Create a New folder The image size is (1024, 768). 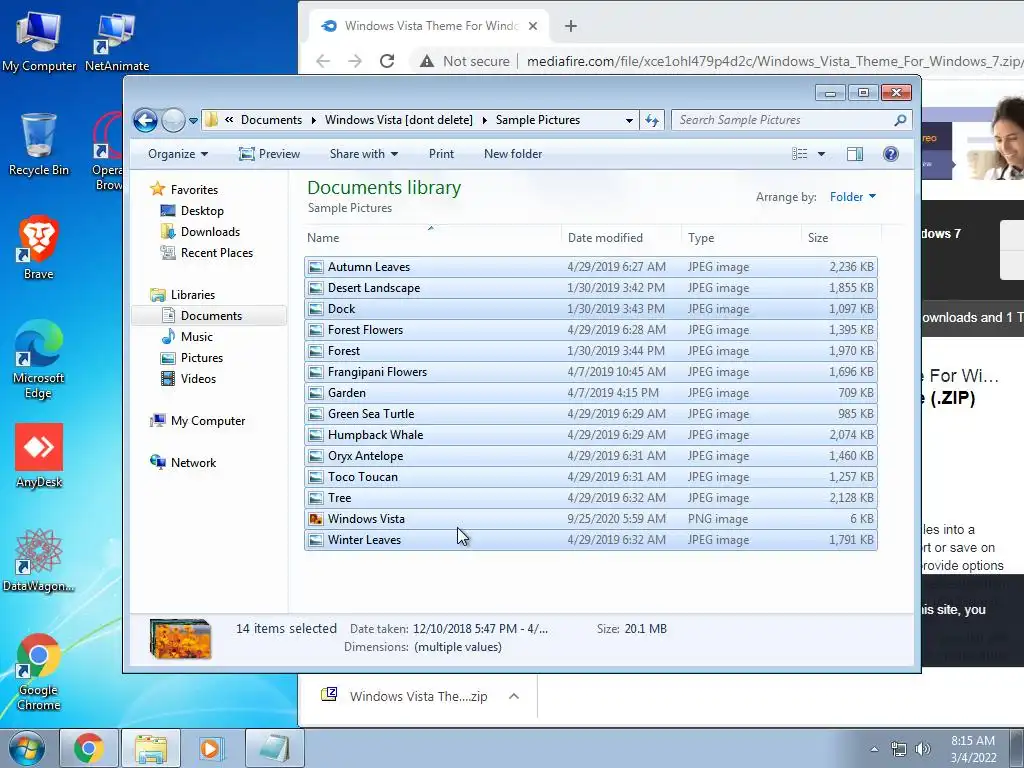coord(513,154)
